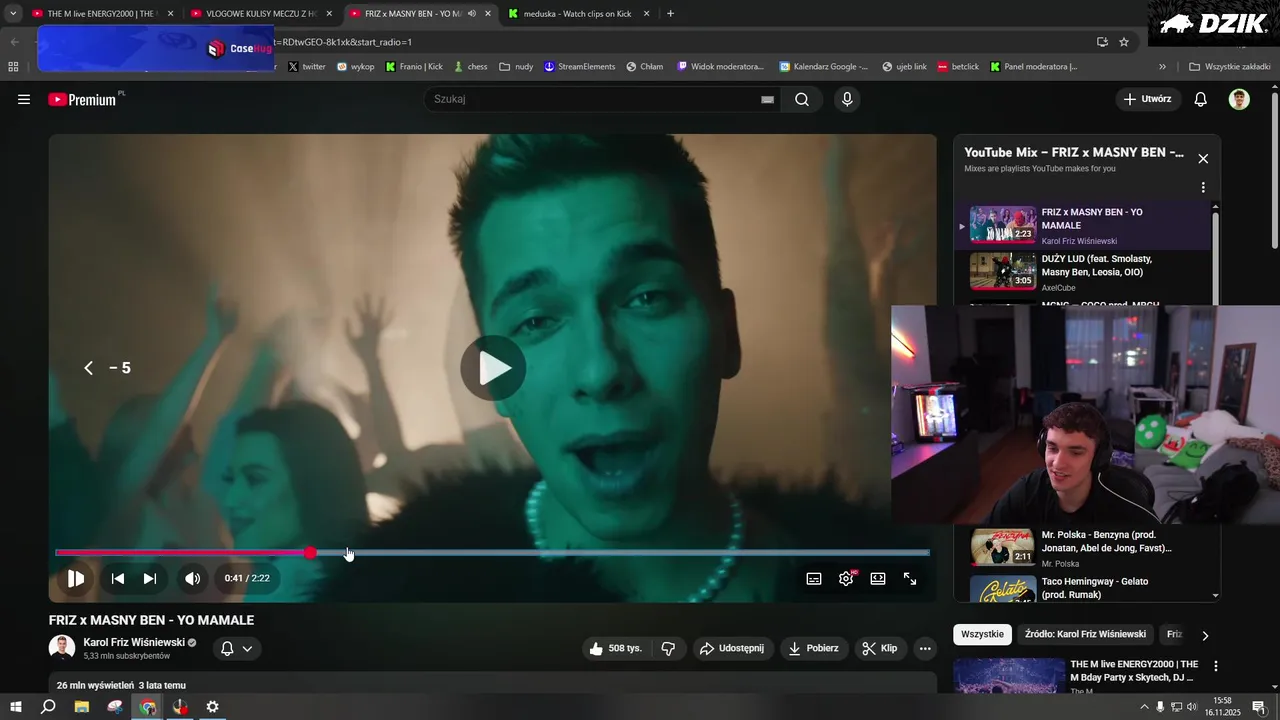Switch to THE M live ENERGY2000 browser tab

pos(103,14)
